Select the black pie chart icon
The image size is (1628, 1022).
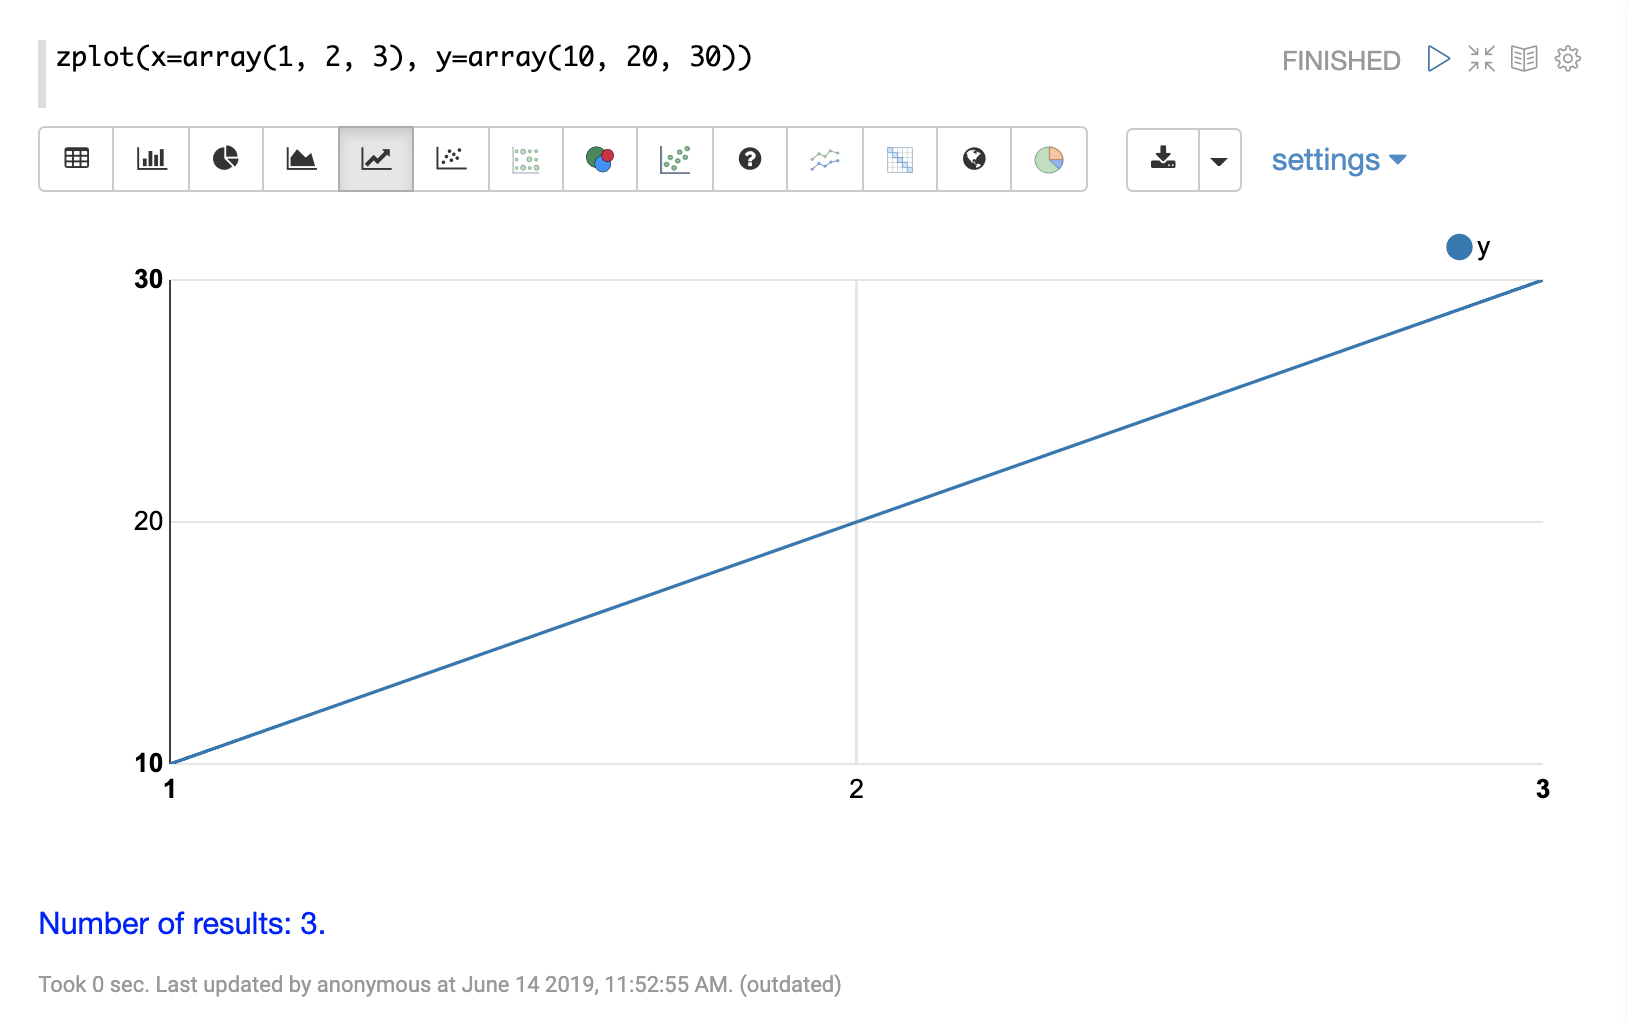tap(226, 159)
